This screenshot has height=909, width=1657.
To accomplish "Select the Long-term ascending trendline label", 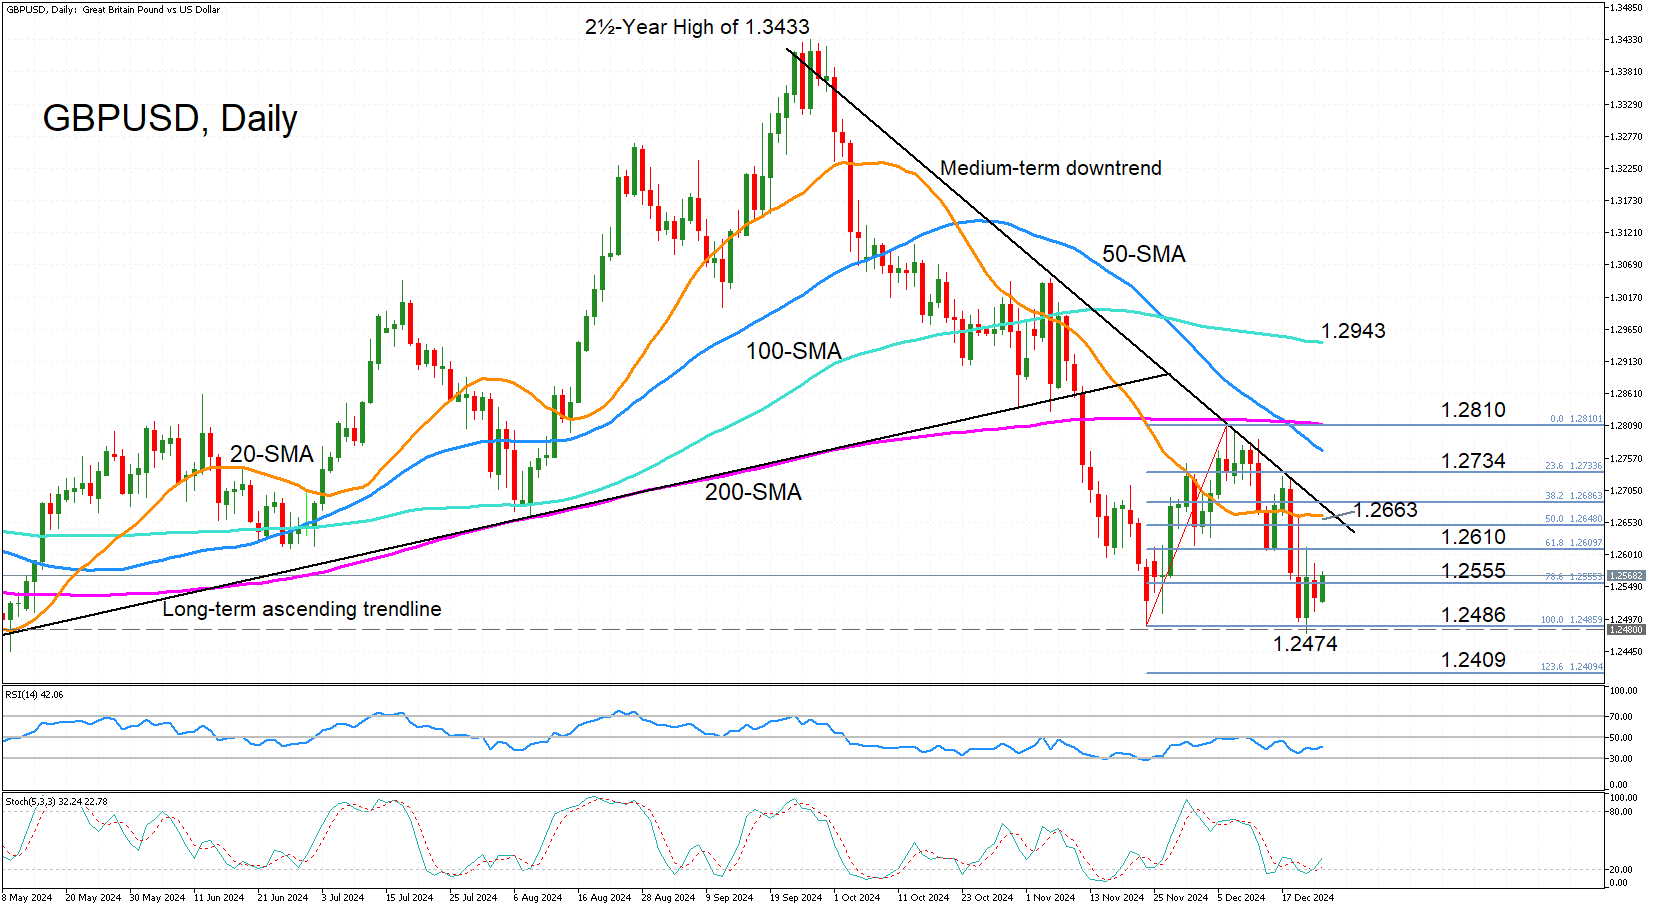I will 302,608.
